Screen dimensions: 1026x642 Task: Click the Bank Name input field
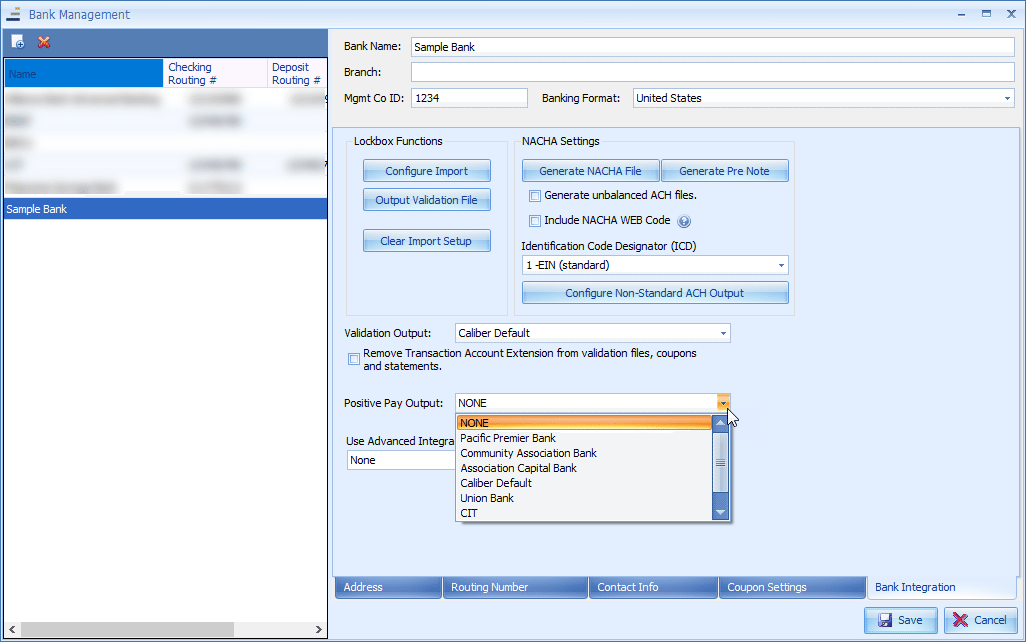click(713, 46)
